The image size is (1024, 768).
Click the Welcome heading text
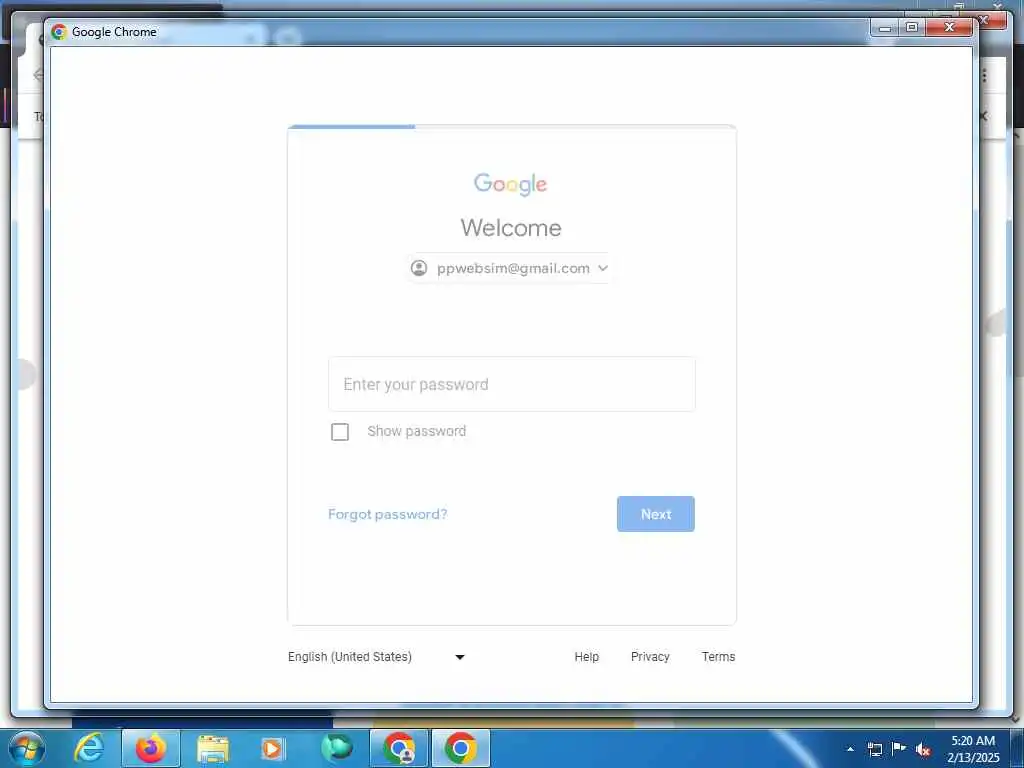pos(511,228)
